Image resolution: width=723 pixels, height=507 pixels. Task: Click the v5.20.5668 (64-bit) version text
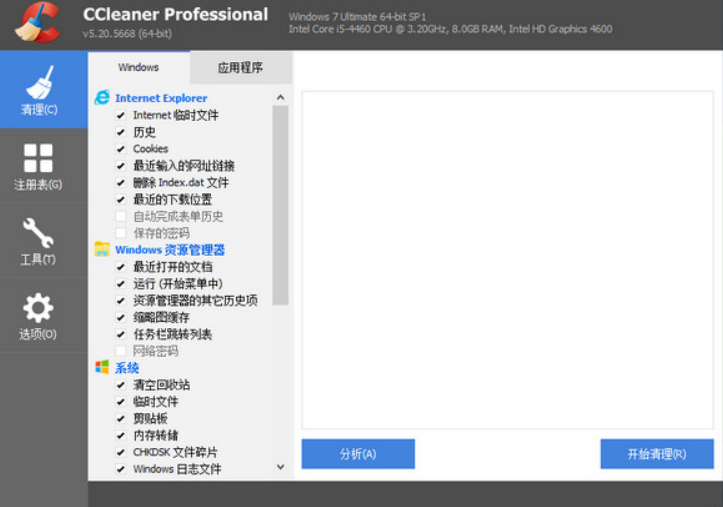127,34
